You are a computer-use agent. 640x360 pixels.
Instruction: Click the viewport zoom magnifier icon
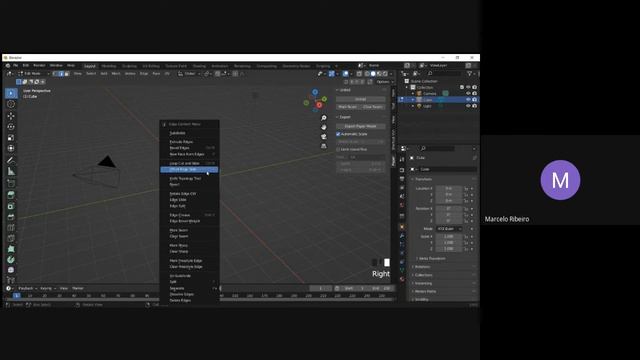(x=324, y=118)
